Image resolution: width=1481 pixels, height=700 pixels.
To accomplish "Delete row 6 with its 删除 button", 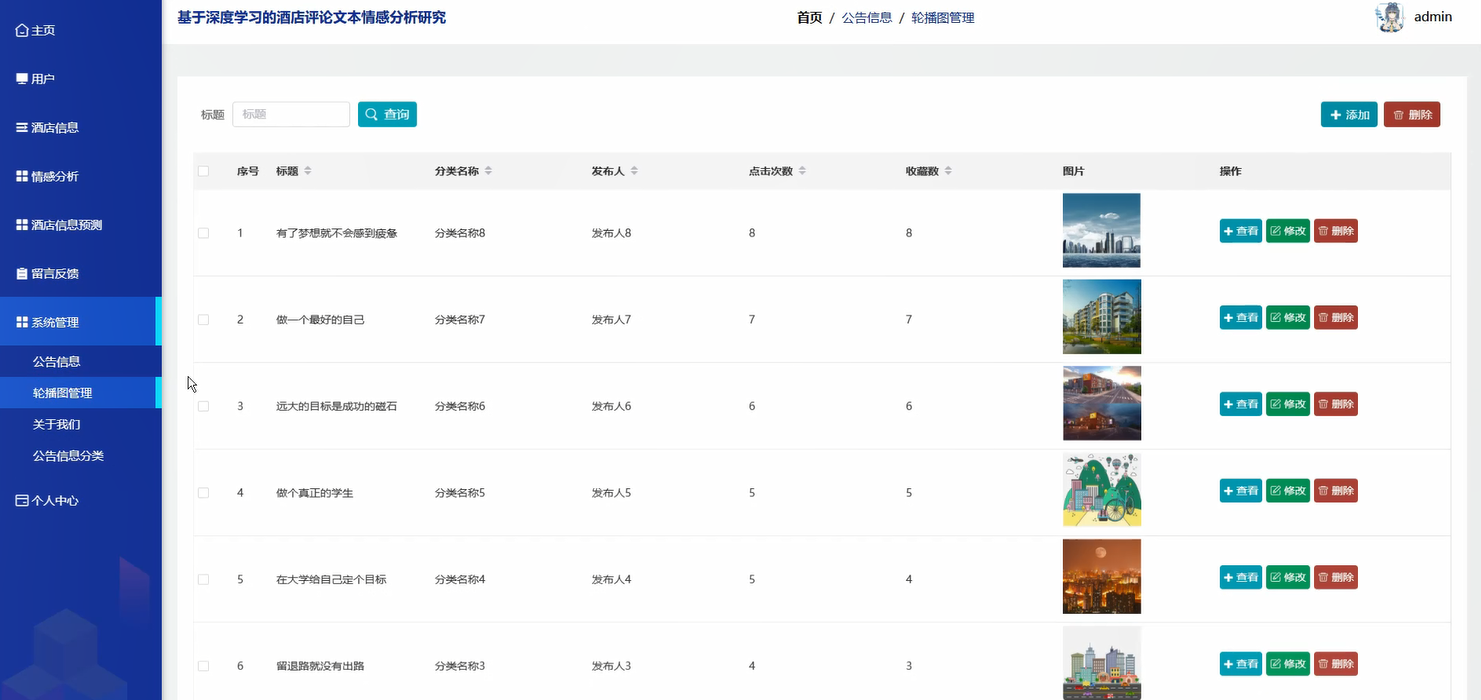I will tap(1336, 663).
